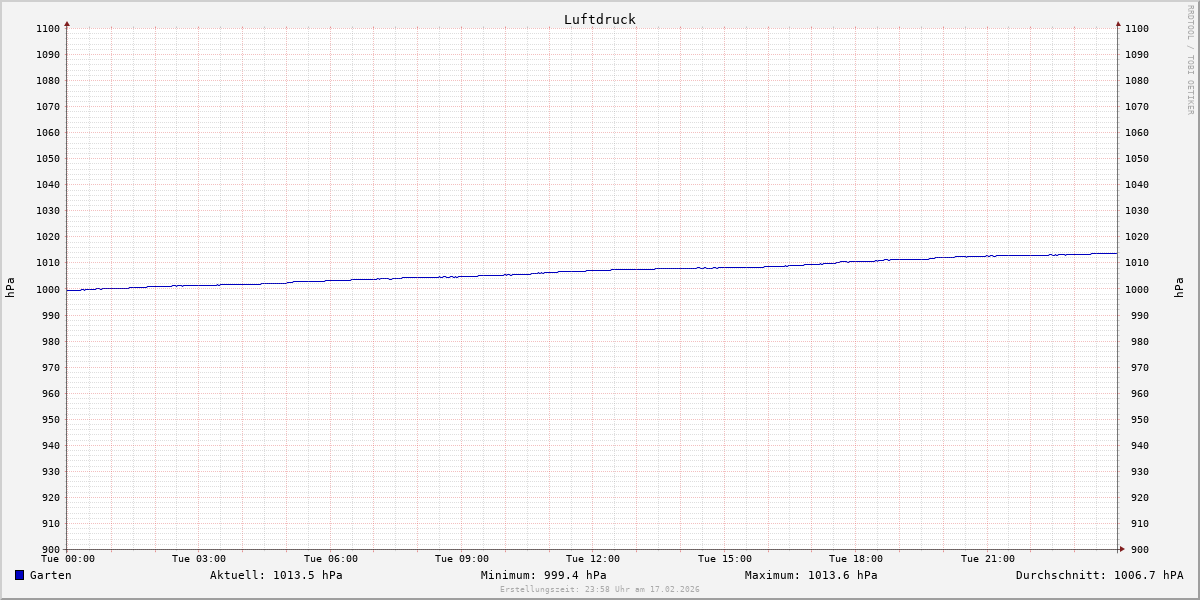Click the Durchschnitt 1006.7 hPA value
The image size is (1200, 600).
[1099, 575]
